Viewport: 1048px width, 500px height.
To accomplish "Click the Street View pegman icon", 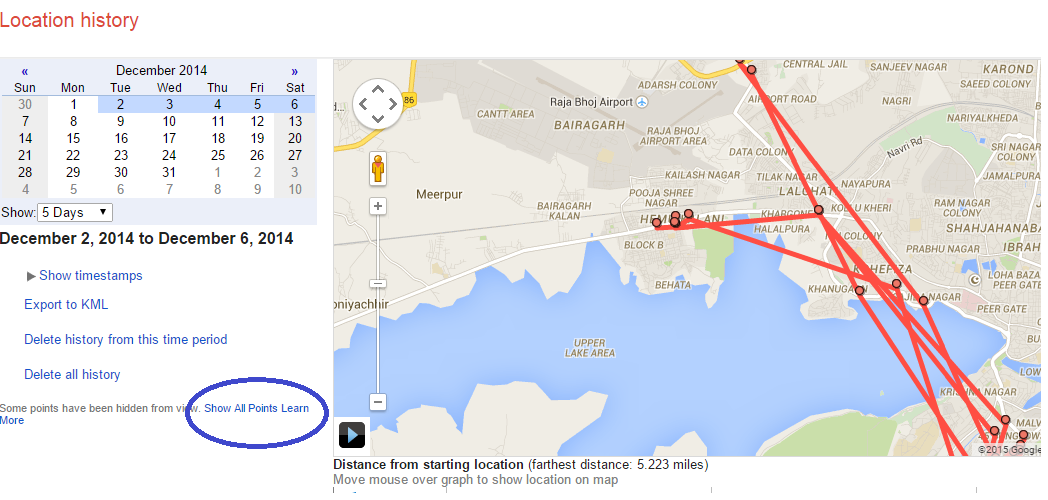I will pyautogui.click(x=378, y=168).
